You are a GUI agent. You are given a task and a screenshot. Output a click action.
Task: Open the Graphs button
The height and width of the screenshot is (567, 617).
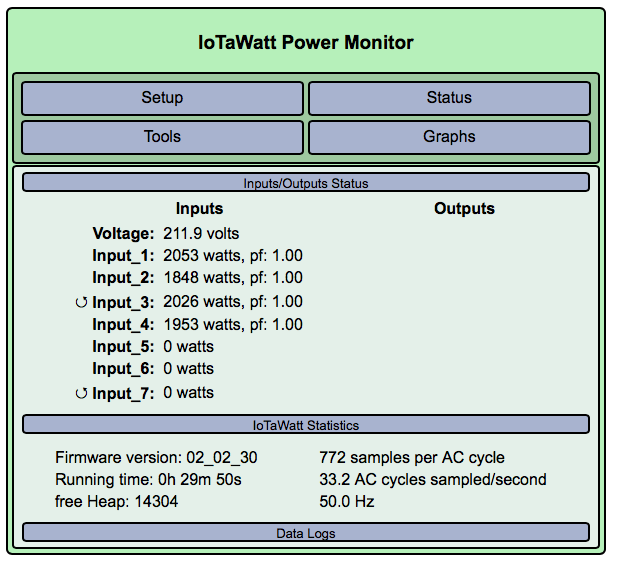coord(449,137)
